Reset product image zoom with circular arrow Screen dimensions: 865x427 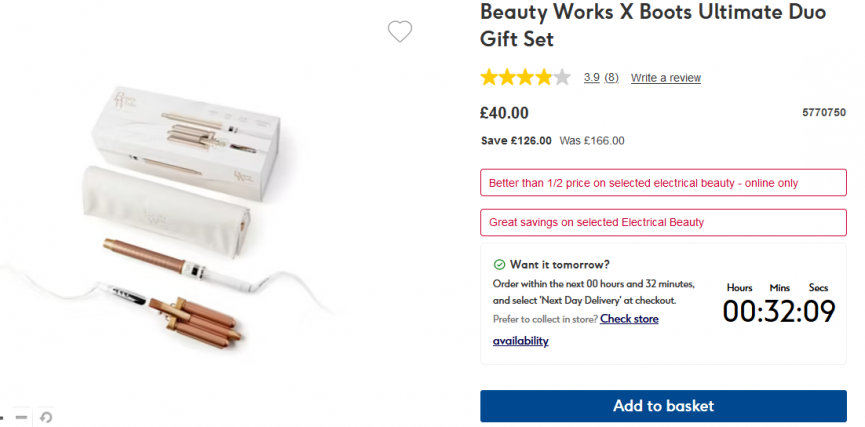point(46,416)
